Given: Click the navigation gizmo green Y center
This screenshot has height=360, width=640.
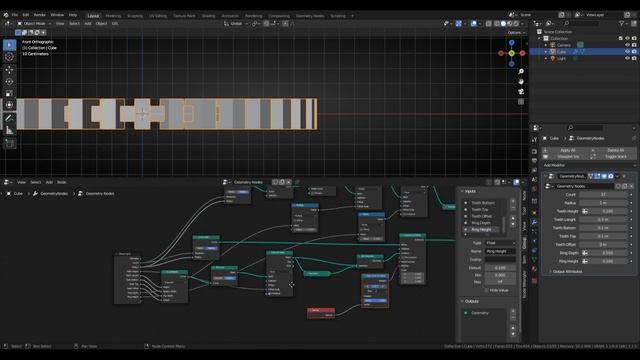Looking at the screenshot, I should (x=511, y=53).
